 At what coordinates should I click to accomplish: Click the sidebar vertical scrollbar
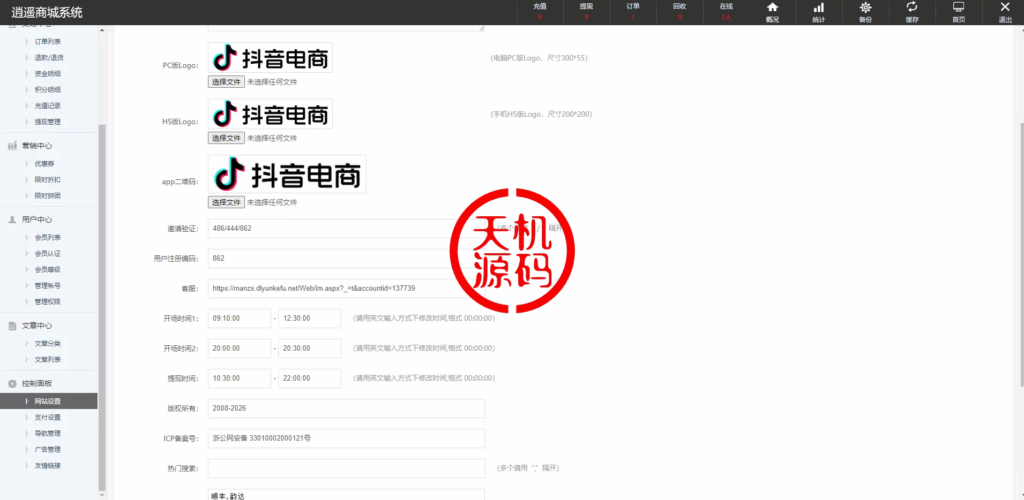(101, 300)
